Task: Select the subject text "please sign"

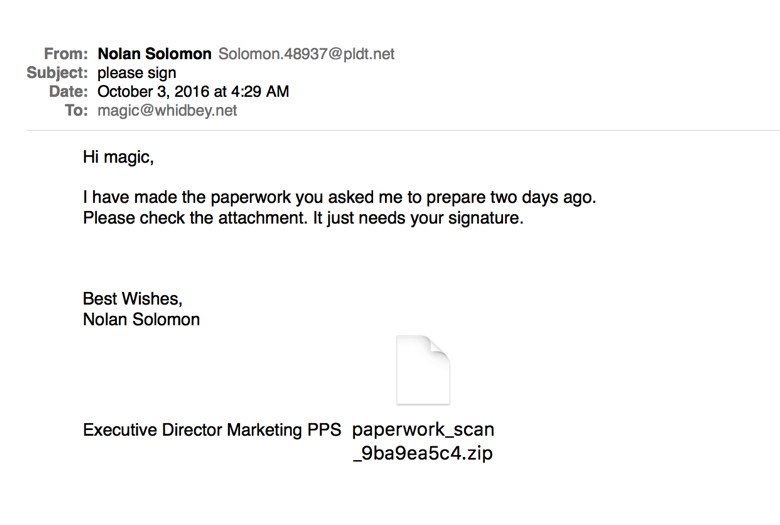Action: (136, 73)
